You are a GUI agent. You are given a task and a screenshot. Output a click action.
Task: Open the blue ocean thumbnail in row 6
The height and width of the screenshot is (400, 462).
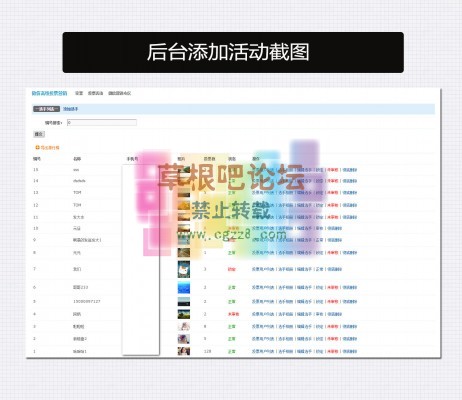click(184, 287)
